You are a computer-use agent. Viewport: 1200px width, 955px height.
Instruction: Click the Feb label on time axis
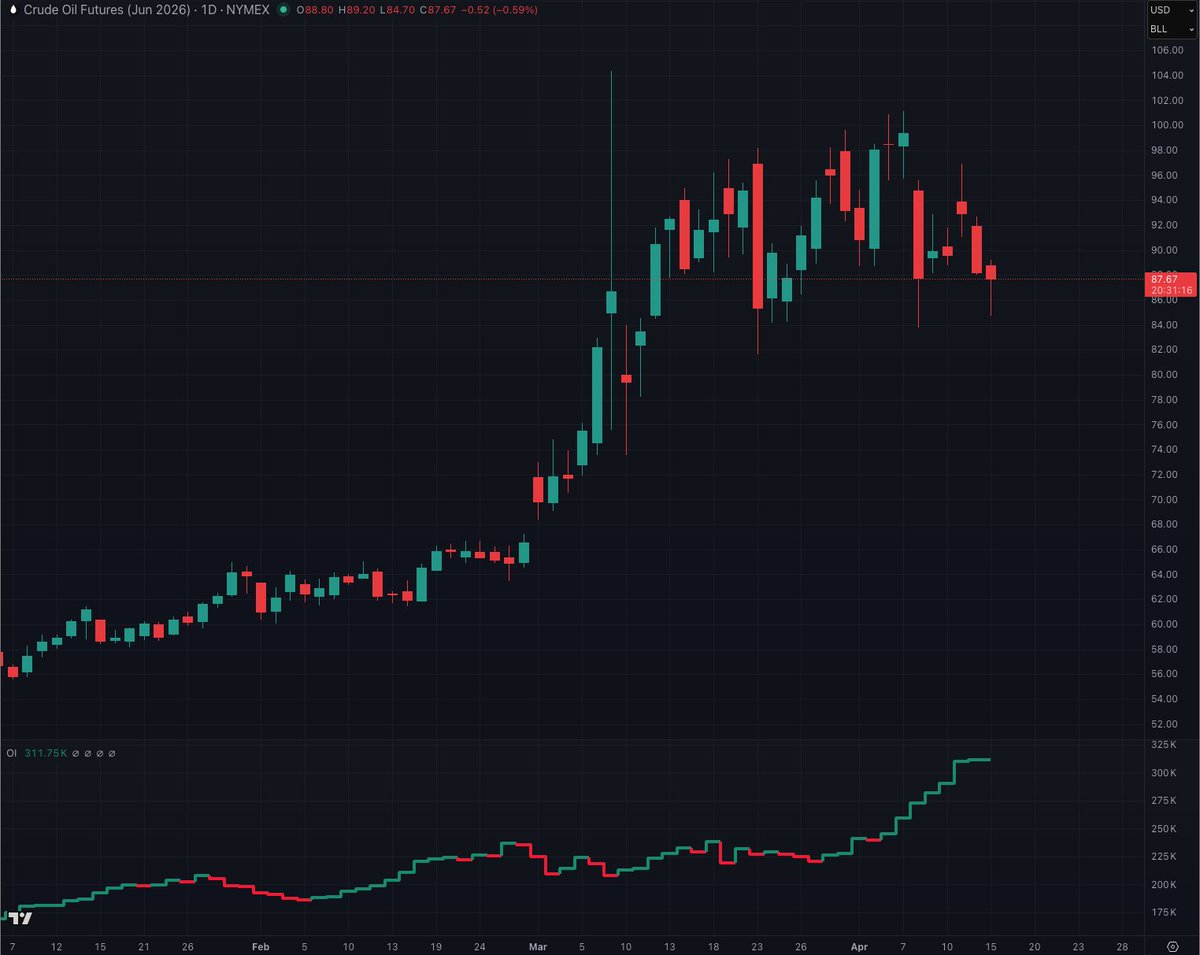pyautogui.click(x=261, y=946)
